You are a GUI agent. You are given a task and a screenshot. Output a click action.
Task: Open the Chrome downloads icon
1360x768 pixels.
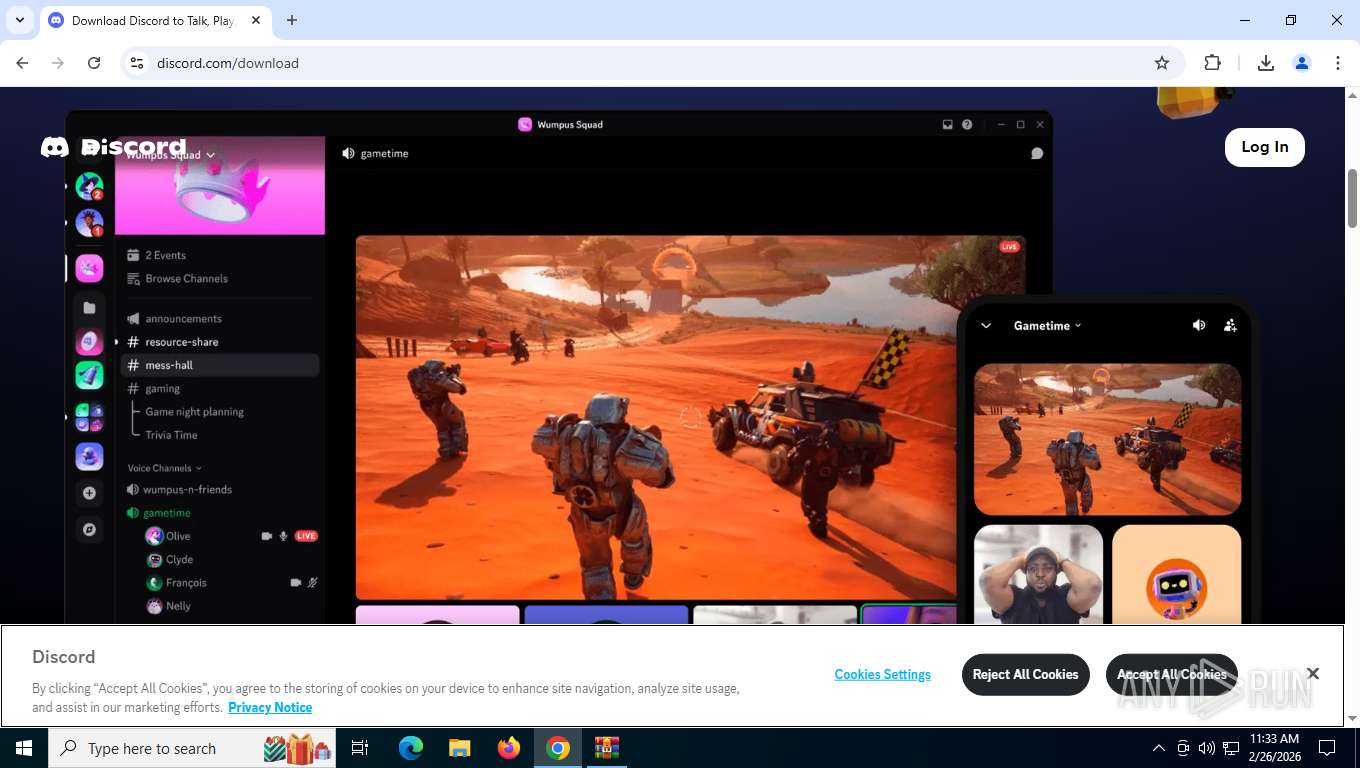(1266, 63)
